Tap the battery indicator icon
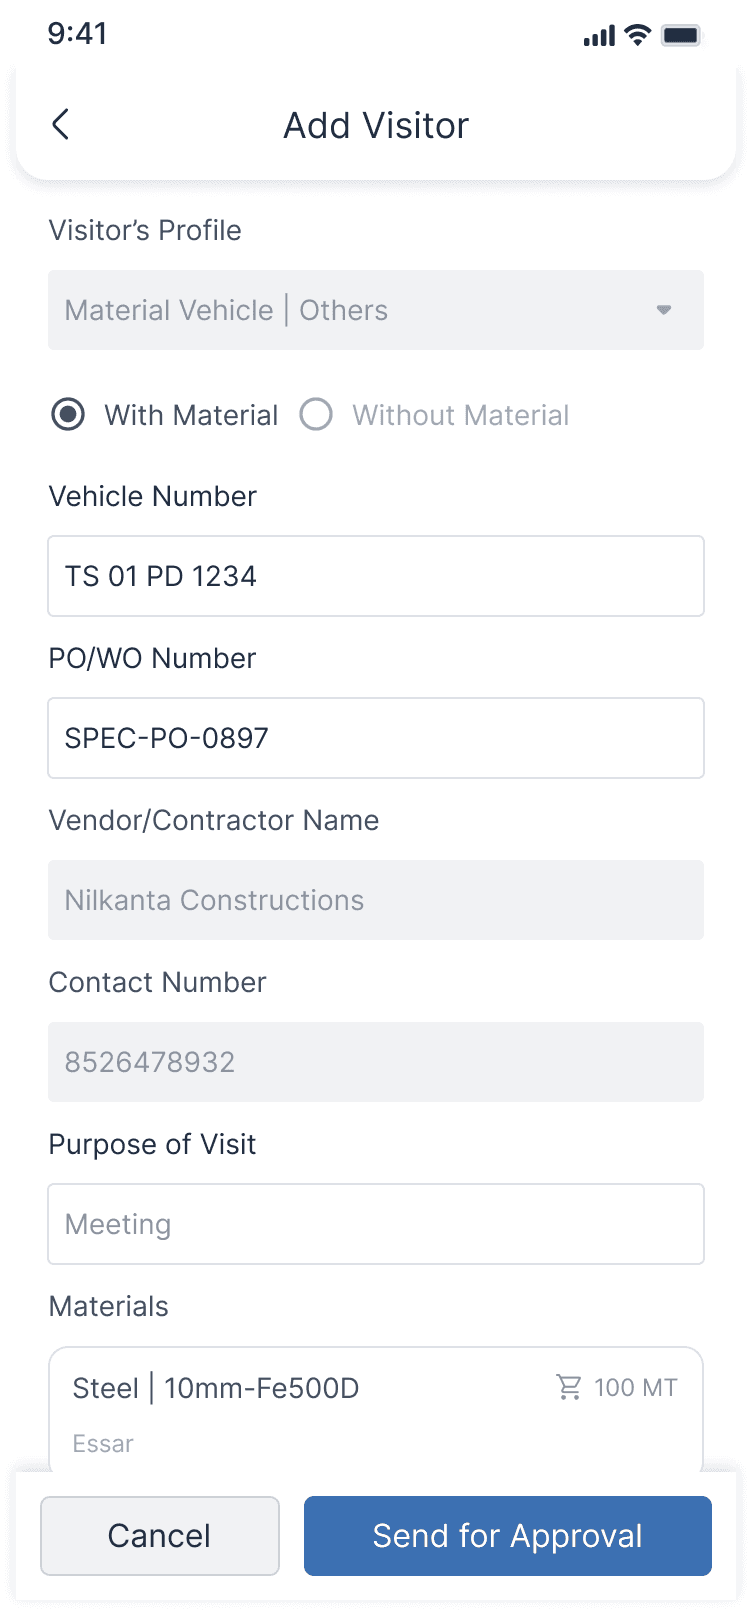This screenshot has width=752, height=1612. coord(682,35)
